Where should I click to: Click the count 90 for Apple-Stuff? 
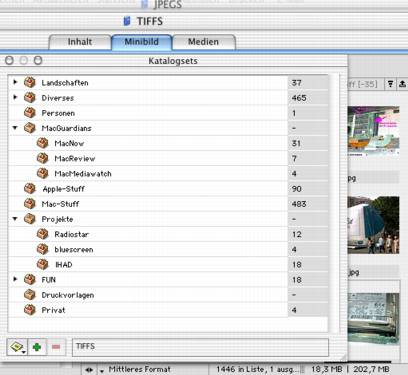(x=297, y=189)
